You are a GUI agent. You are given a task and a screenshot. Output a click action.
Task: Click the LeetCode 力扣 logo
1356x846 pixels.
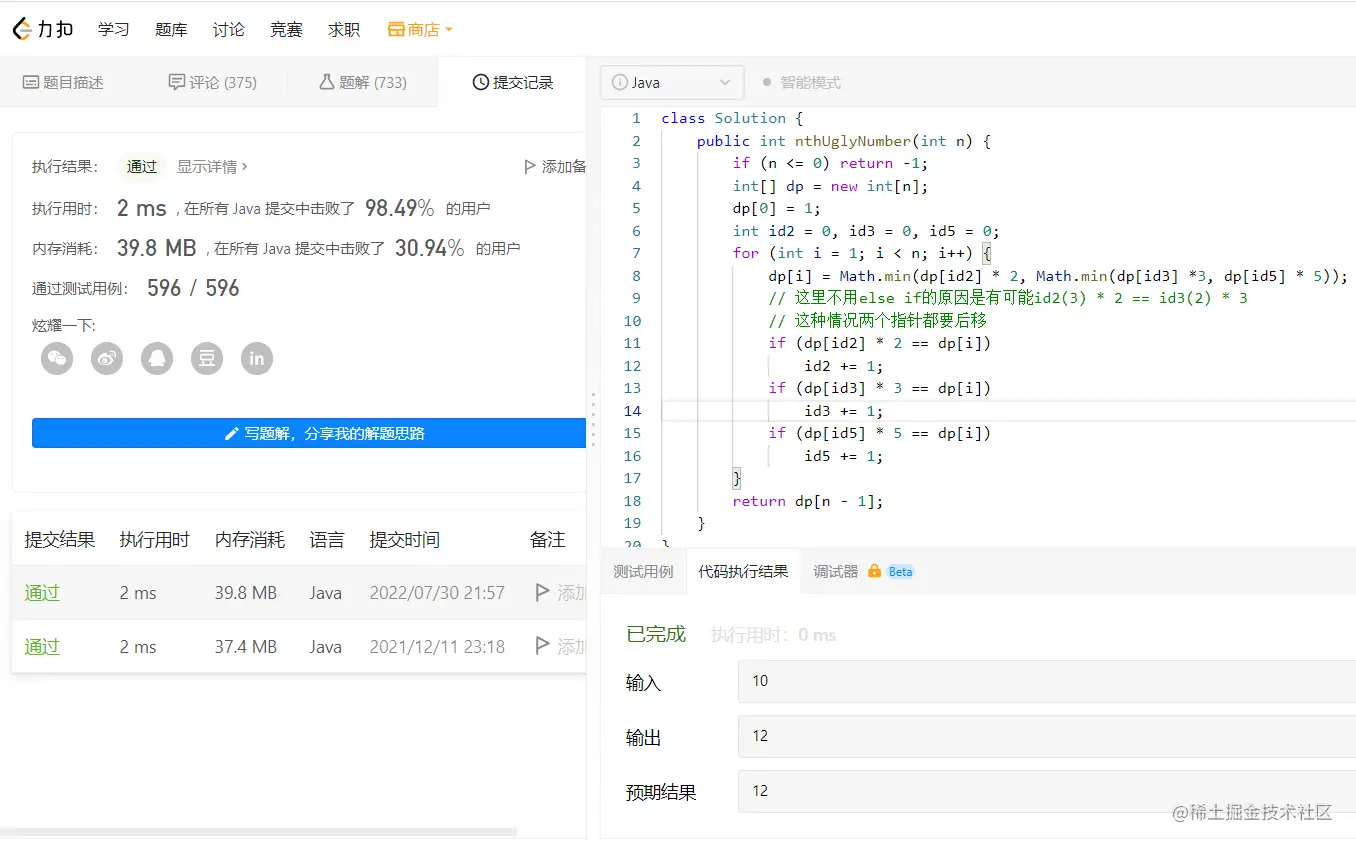(x=43, y=29)
